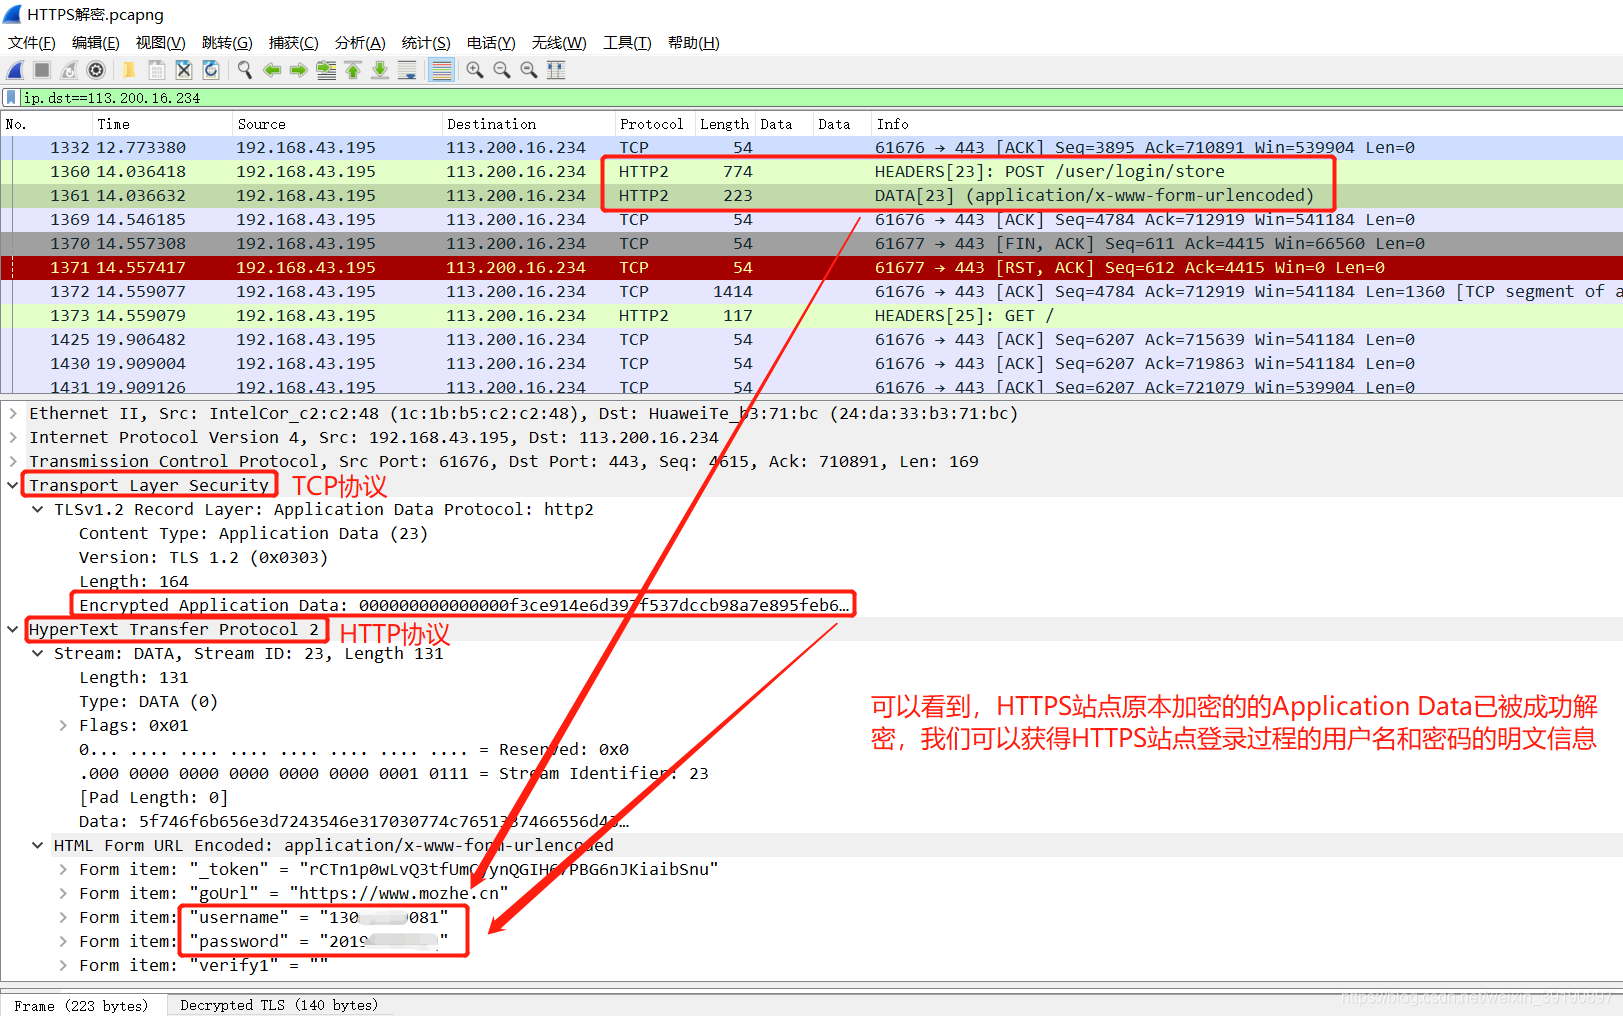
Task: Open the 编辑(E) menu
Action: click(96, 43)
